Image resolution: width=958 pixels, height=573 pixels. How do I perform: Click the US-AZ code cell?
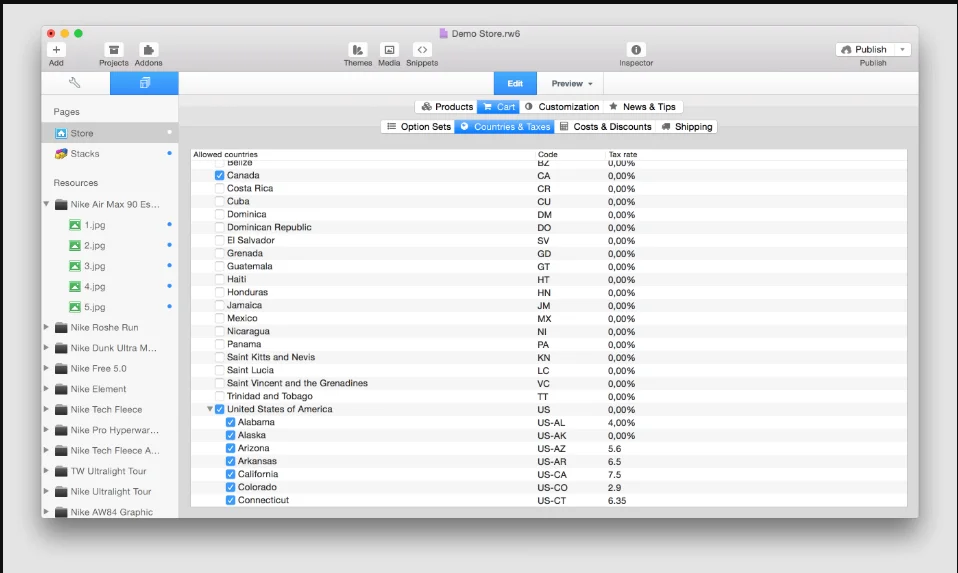tap(551, 448)
